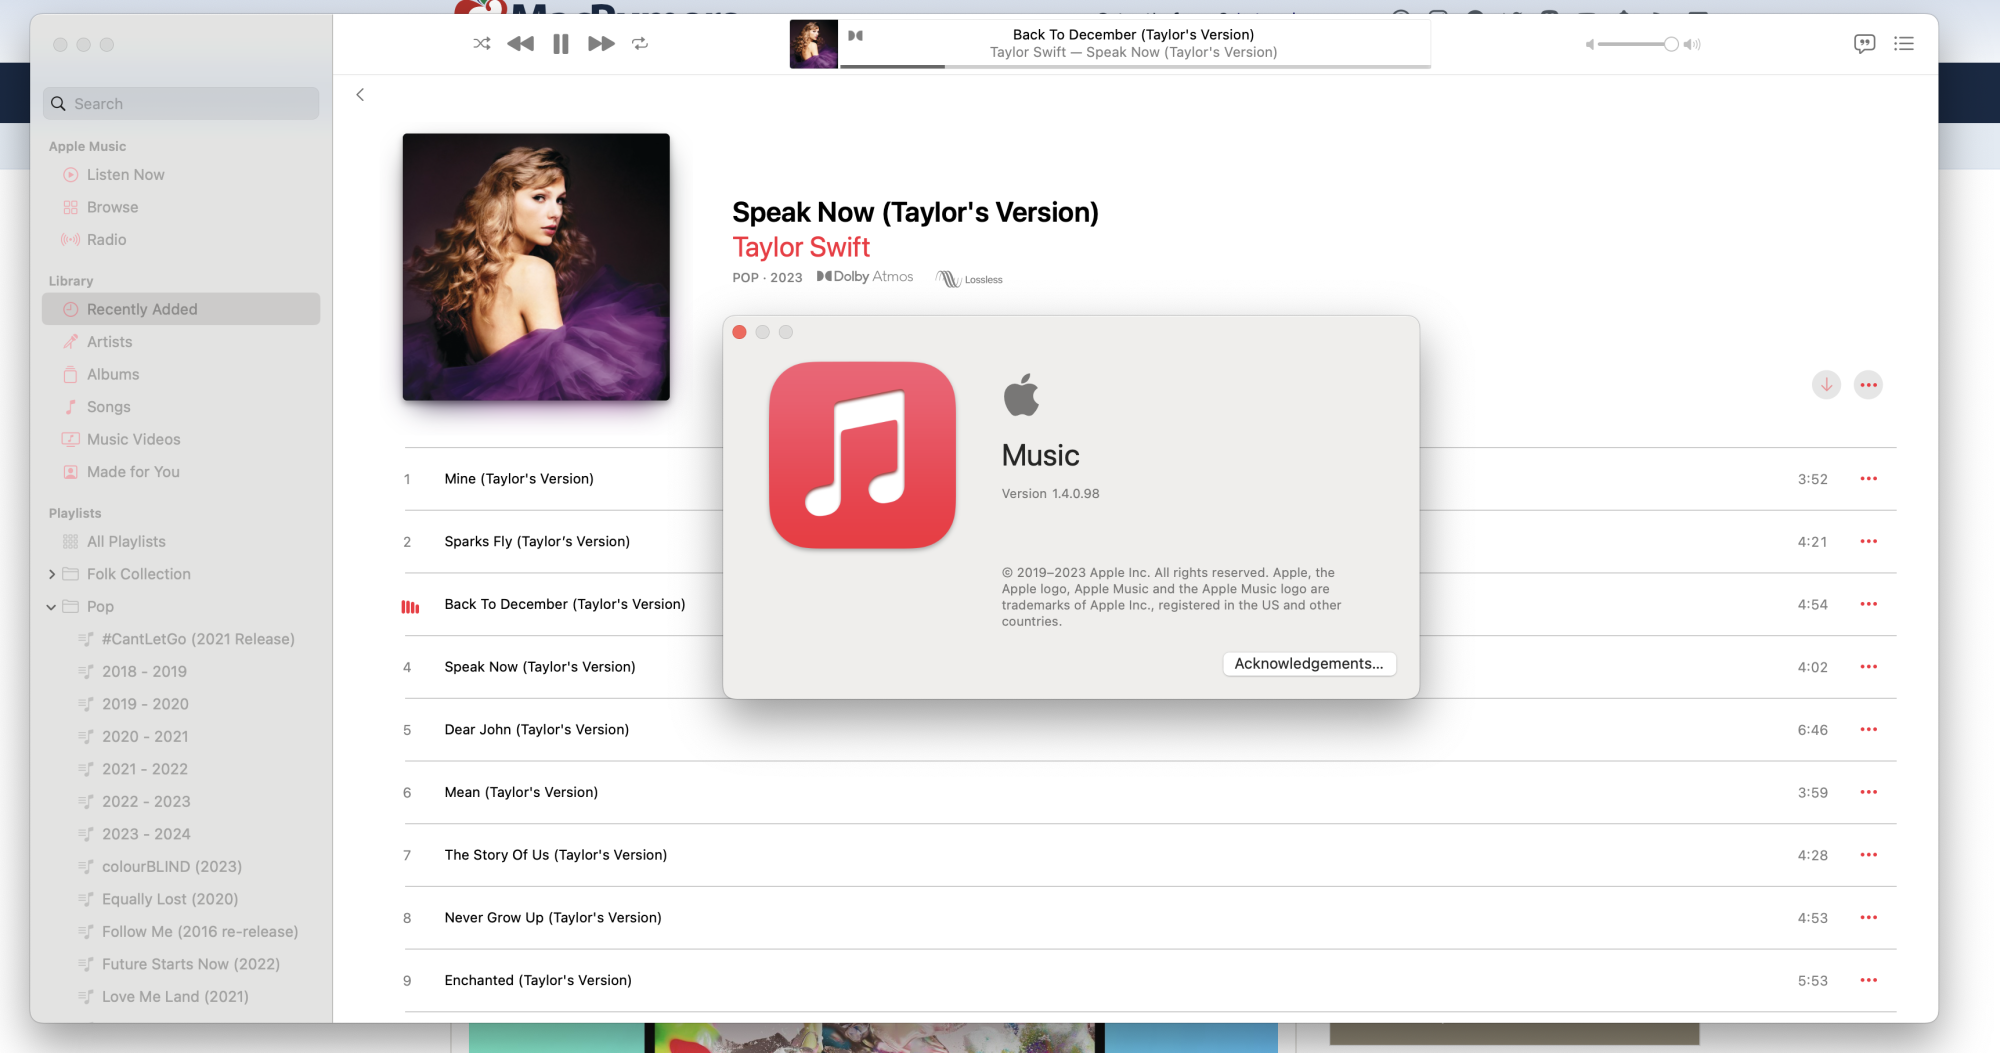The image size is (2000, 1053).
Task: Close the About Music dialog
Action: (739, 332)
